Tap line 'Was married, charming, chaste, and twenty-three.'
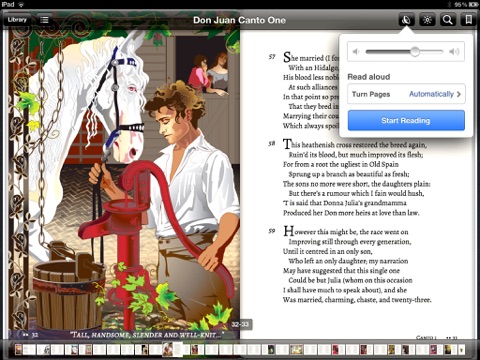 [357, 300]
